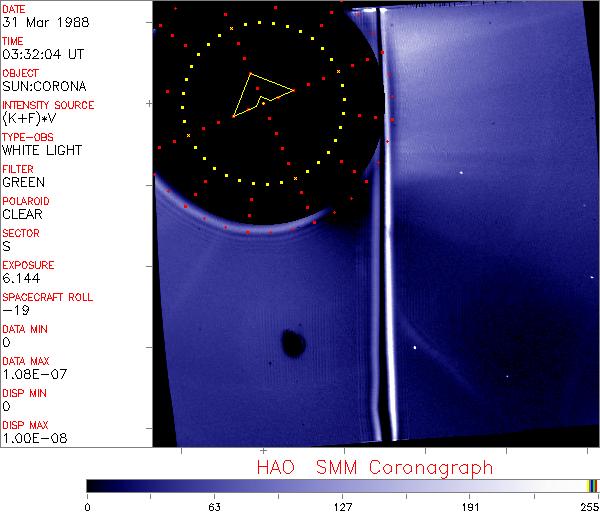This screenshot has height=512, width=600.
Task: Click the yellow end of the color bar
Action: (592, 486)
